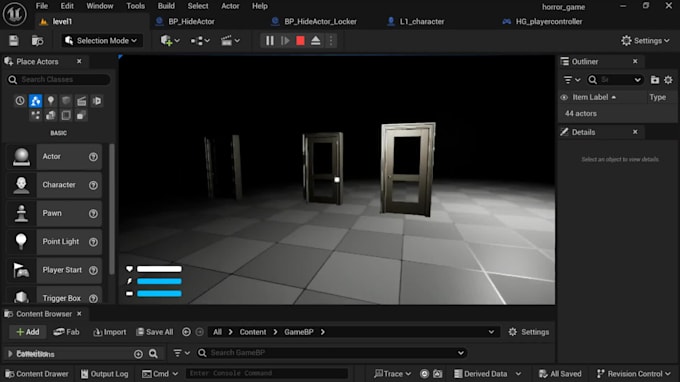Expand the Content Browser path dropdown

491,332
